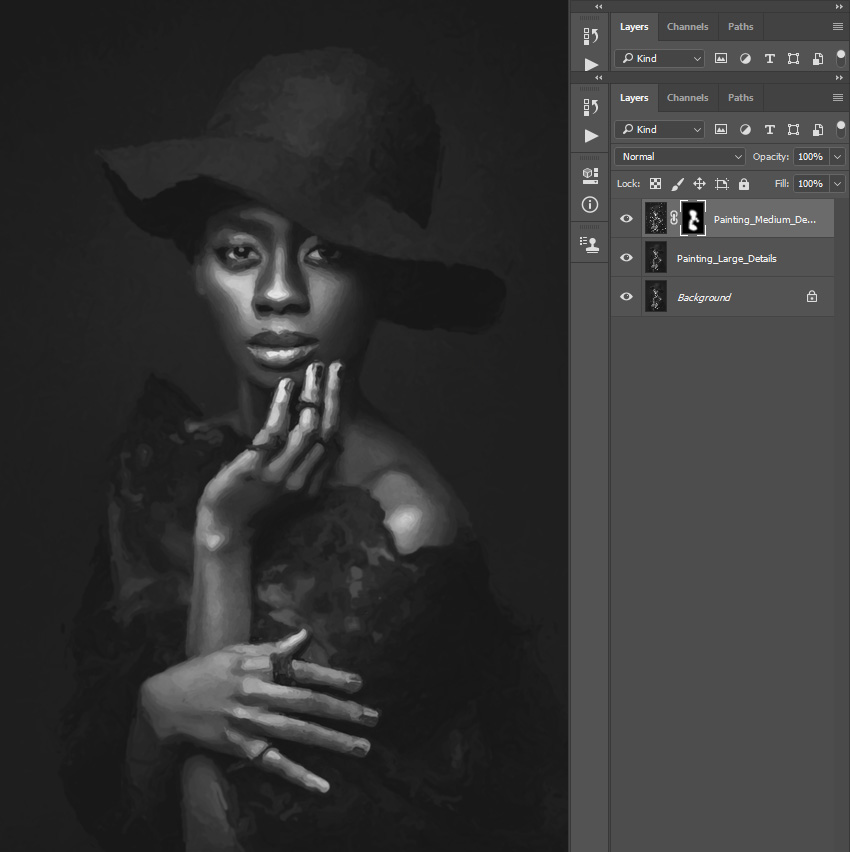Filter smart objects in lower Layers panel
850x852 pixels.
click(818, 130)
